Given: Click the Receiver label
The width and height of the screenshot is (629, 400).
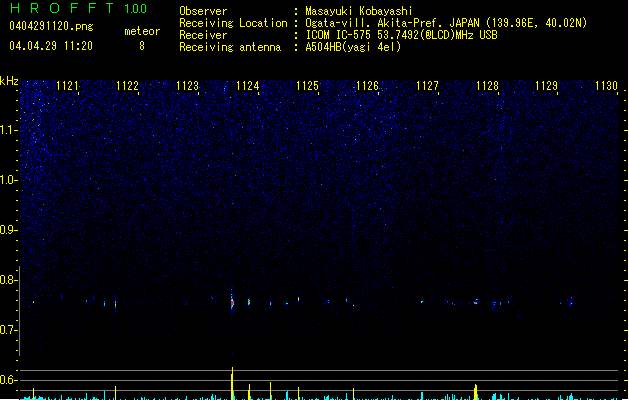Looking at the screenshot, I should tap(203, 35).
